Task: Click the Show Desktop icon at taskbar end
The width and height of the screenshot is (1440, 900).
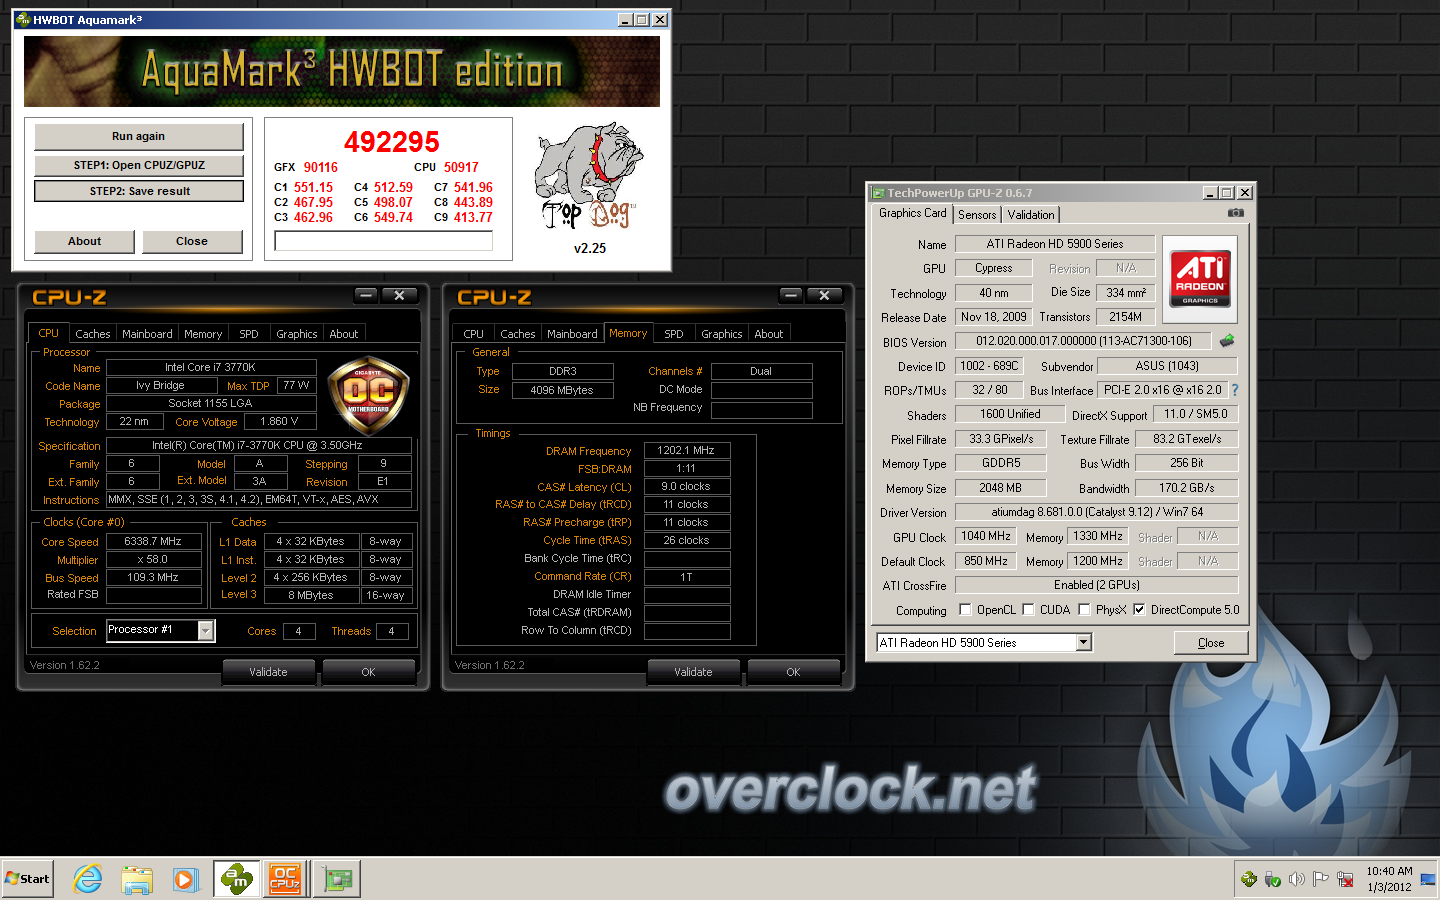Action: coord(1427,879)
